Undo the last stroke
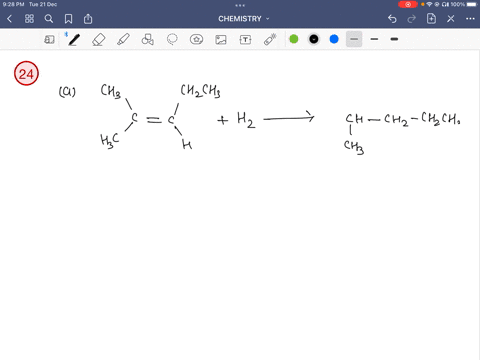This screenshot has height=360, width=480. (392, 19)
